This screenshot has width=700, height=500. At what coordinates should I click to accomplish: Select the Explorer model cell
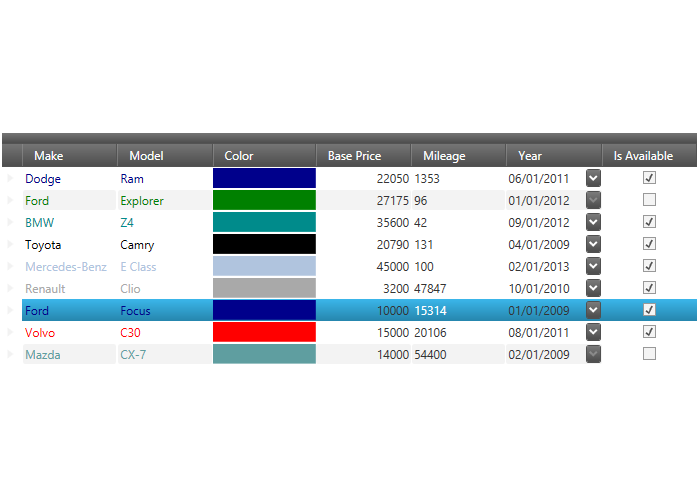point(165,200)
